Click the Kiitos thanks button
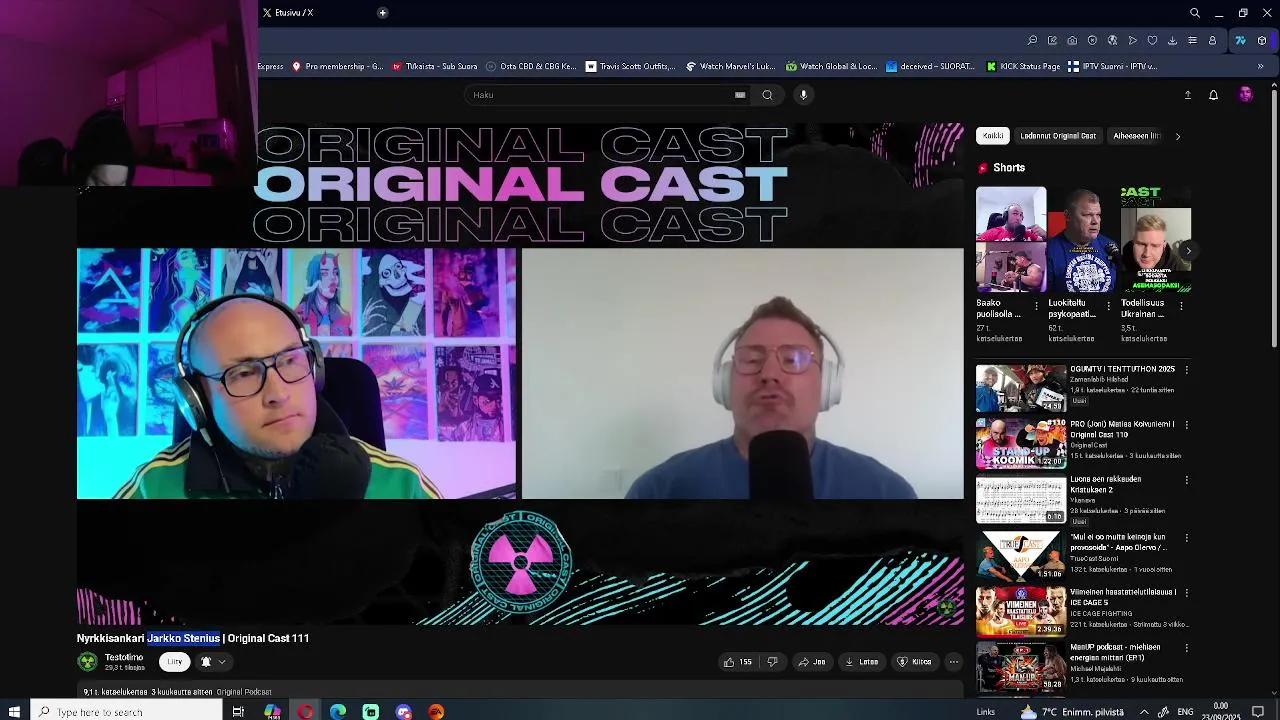Image resolution: width=1280 pixels, height=720 pixels. (x=914, y=662)
